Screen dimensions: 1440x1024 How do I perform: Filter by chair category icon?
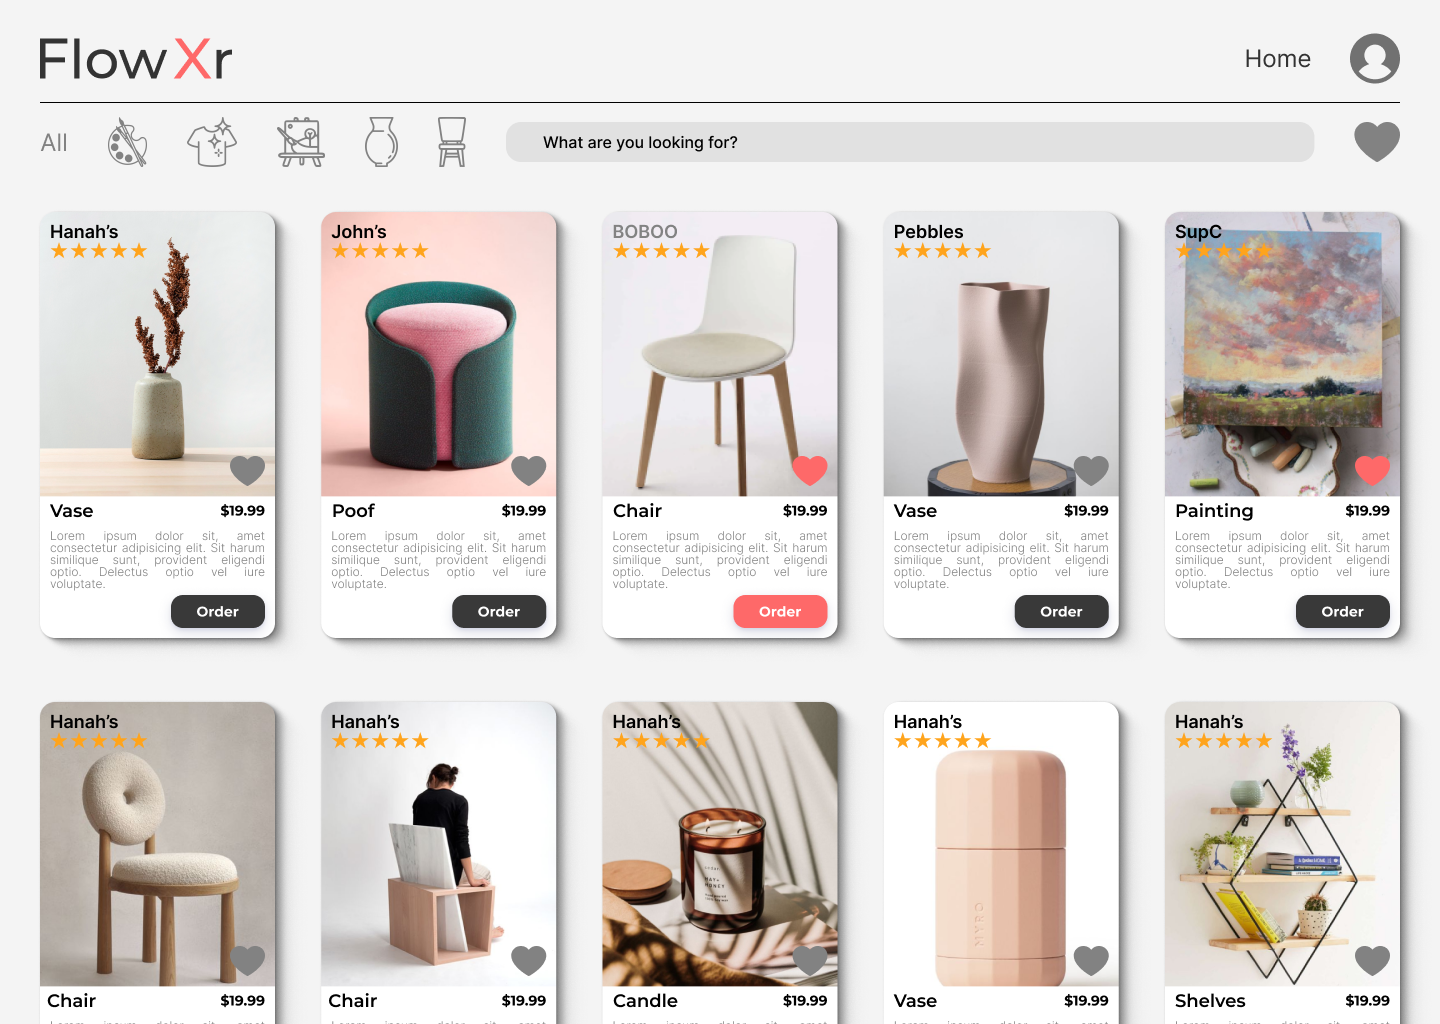452,142
